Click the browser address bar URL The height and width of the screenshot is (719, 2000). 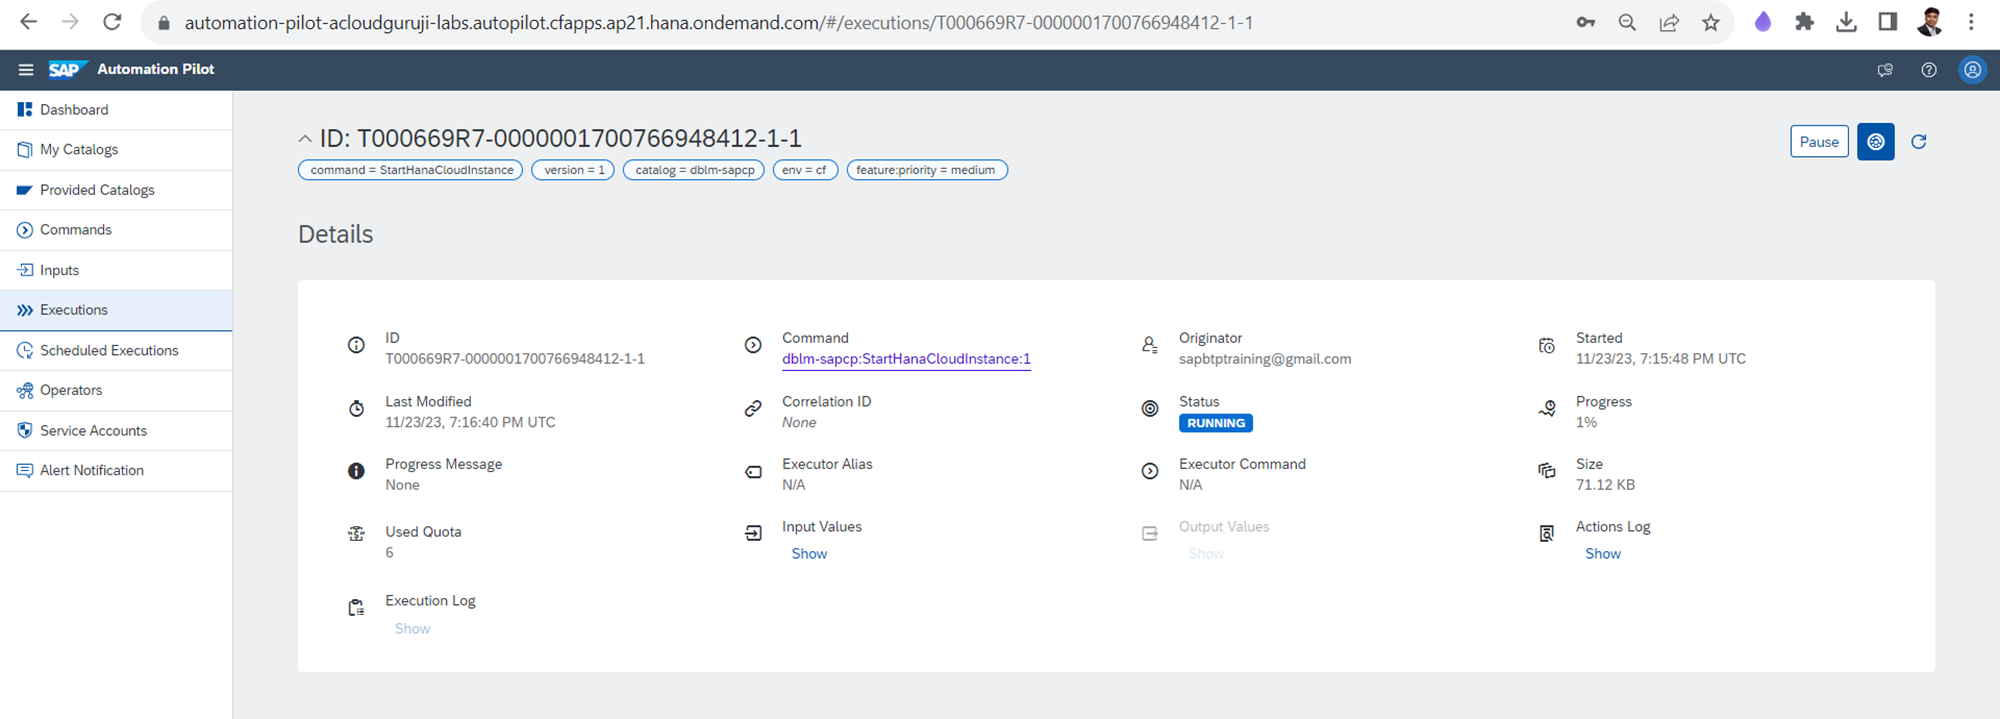click(718, 22)
